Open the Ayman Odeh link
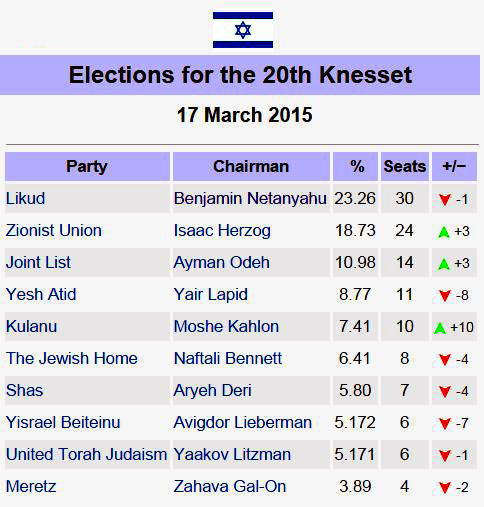Screen dimensions: 484x507 pyautogui.click(x=222, y=263)
